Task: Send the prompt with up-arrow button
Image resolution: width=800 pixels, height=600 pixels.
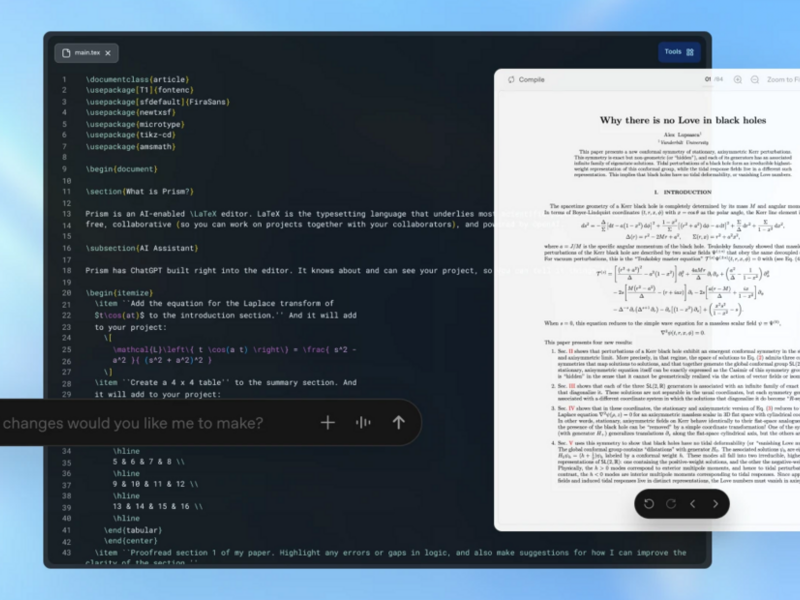Action: tap(398, 422)
